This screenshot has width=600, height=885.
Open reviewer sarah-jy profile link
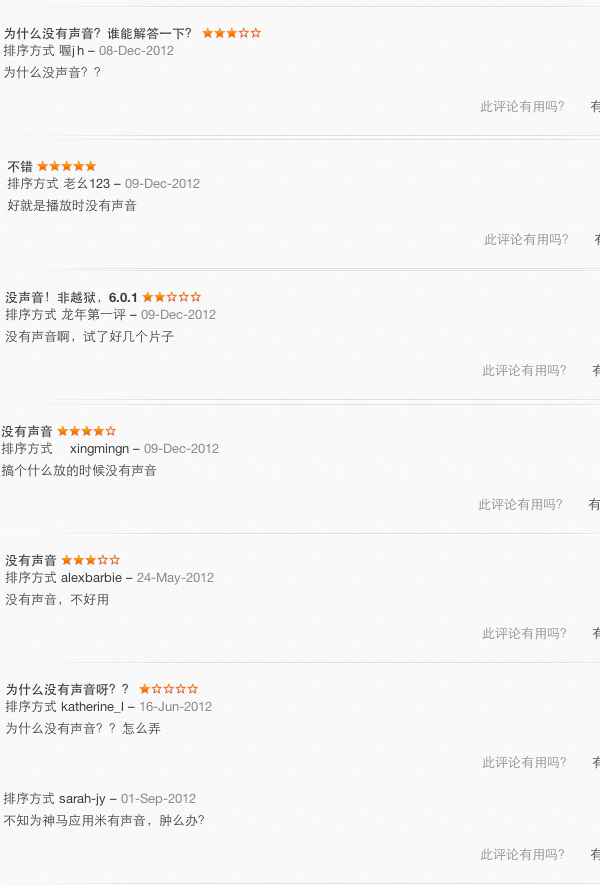(x=82, y=799)
